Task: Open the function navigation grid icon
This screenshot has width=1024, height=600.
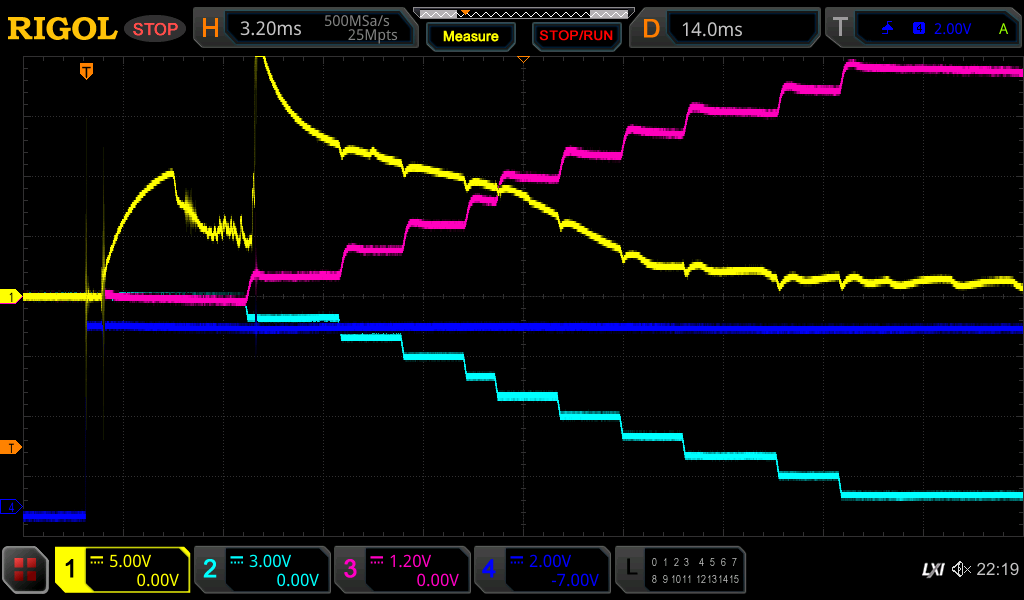Action: click(x=26, y=570)
